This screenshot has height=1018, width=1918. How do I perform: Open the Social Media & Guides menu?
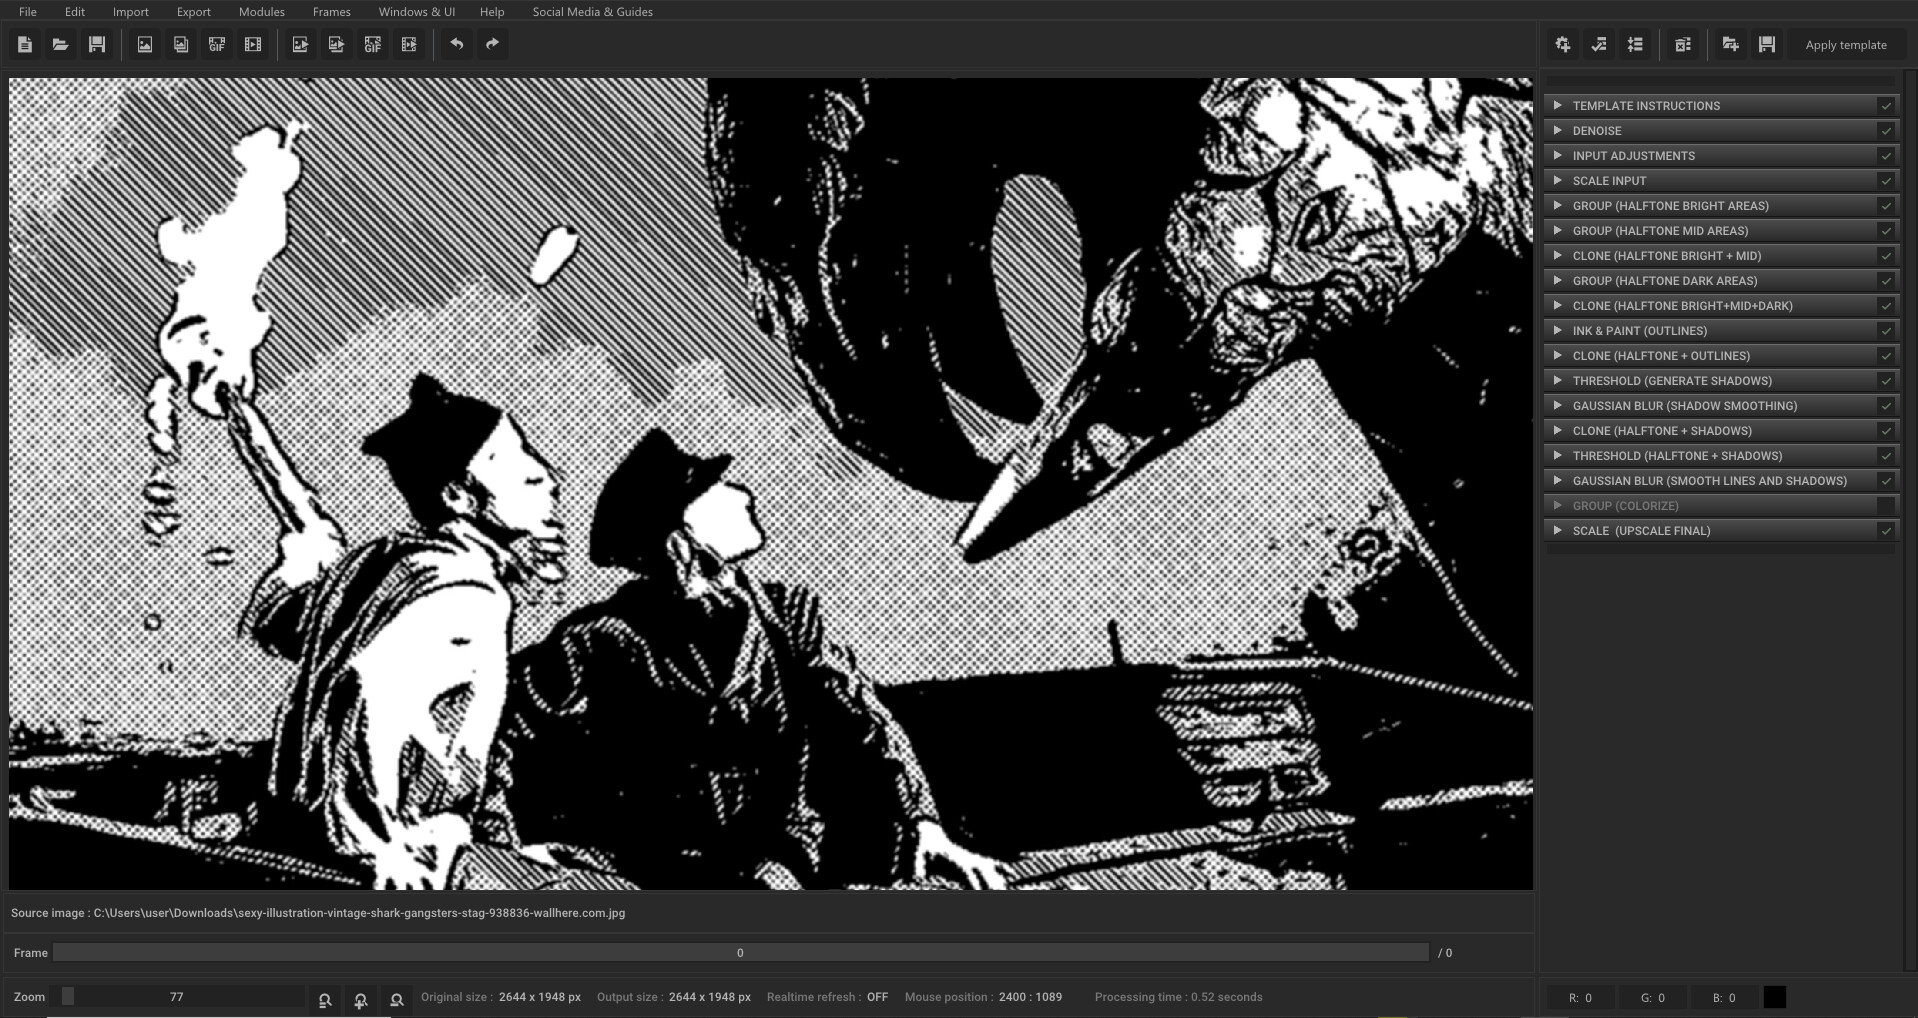(x=592, y=11)
